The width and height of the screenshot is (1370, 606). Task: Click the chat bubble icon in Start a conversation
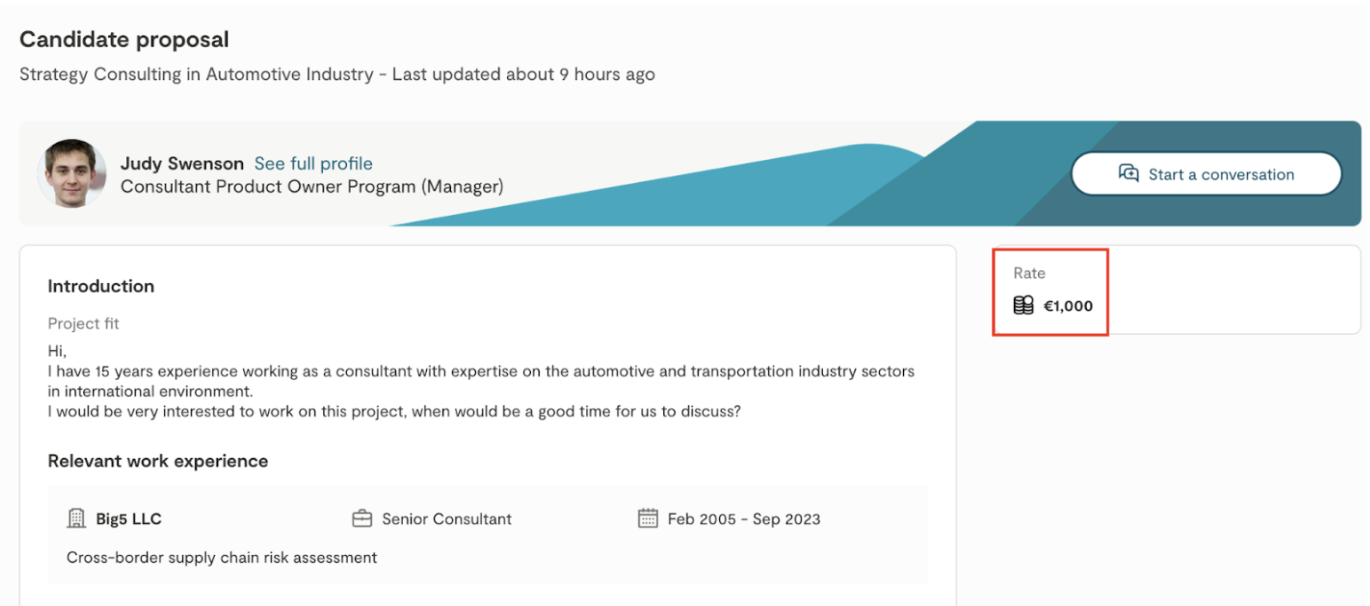pos(1128,173)
